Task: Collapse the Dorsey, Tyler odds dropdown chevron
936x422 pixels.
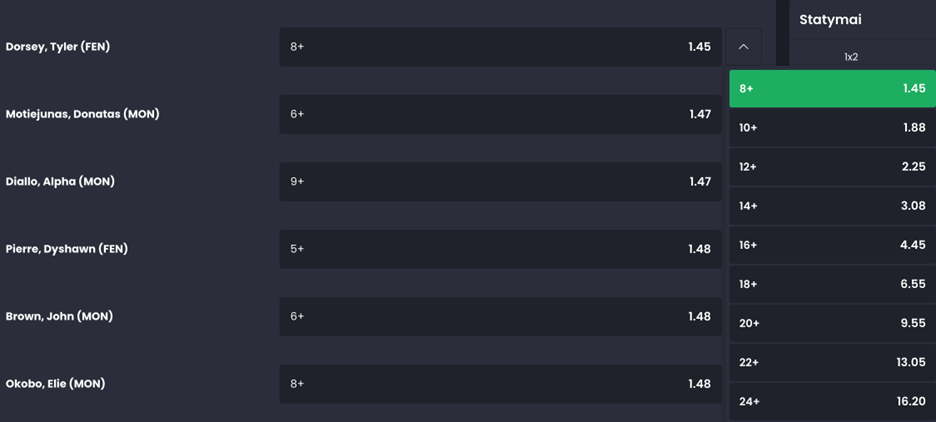Action: (x=743, y=47)
